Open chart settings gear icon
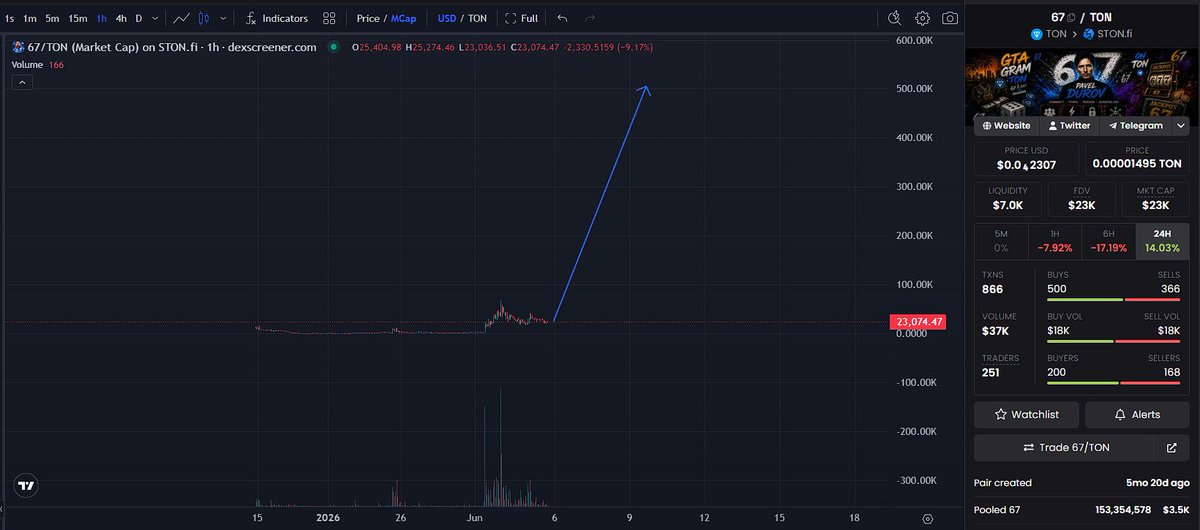 [922, 18]
